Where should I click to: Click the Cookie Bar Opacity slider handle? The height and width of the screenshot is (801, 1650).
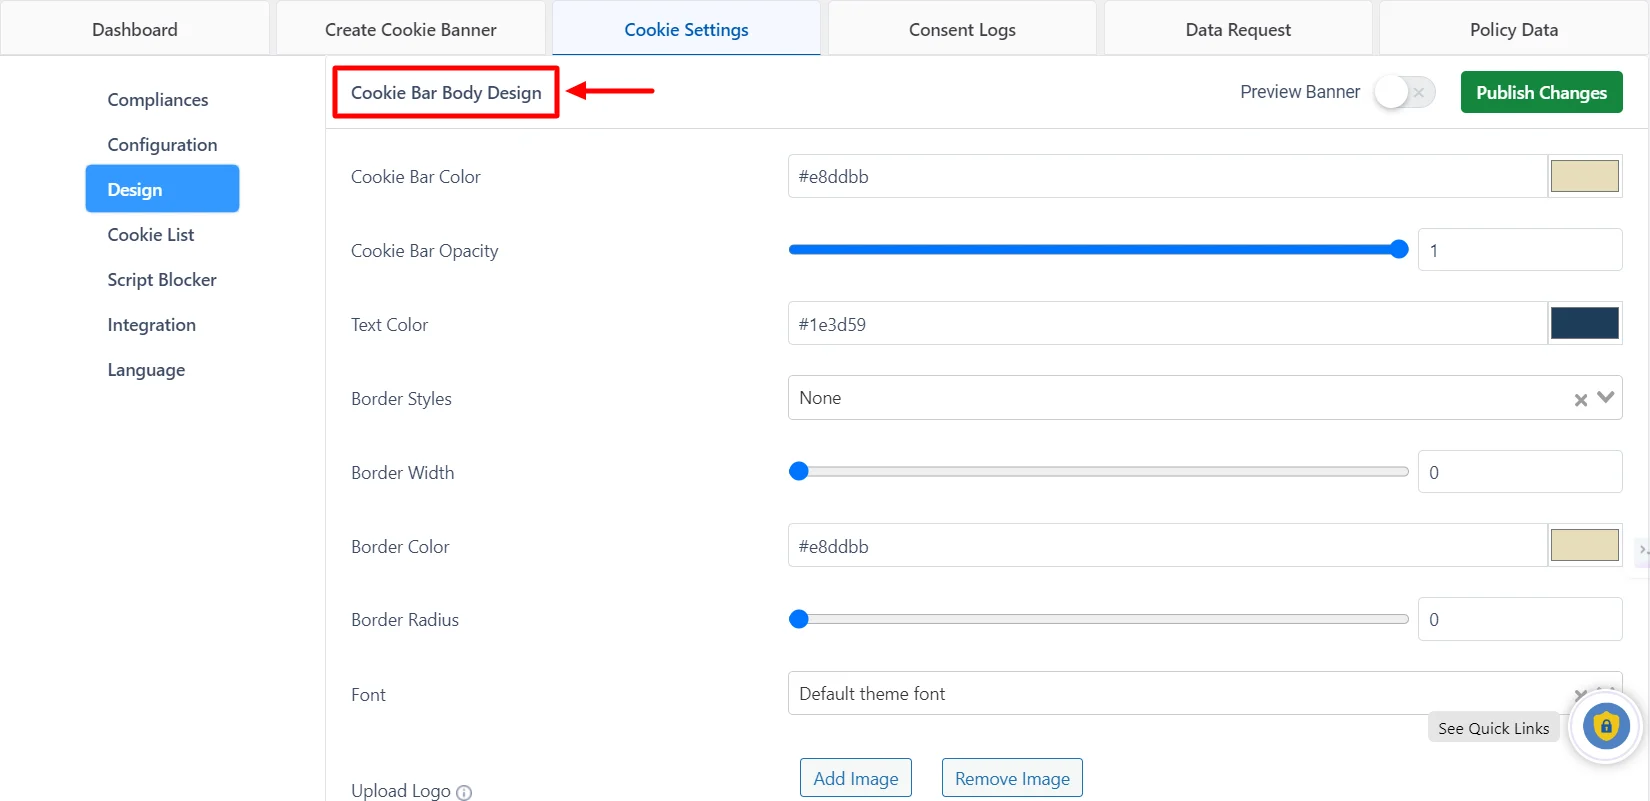pyautogui.click(x=1399, y=250)
